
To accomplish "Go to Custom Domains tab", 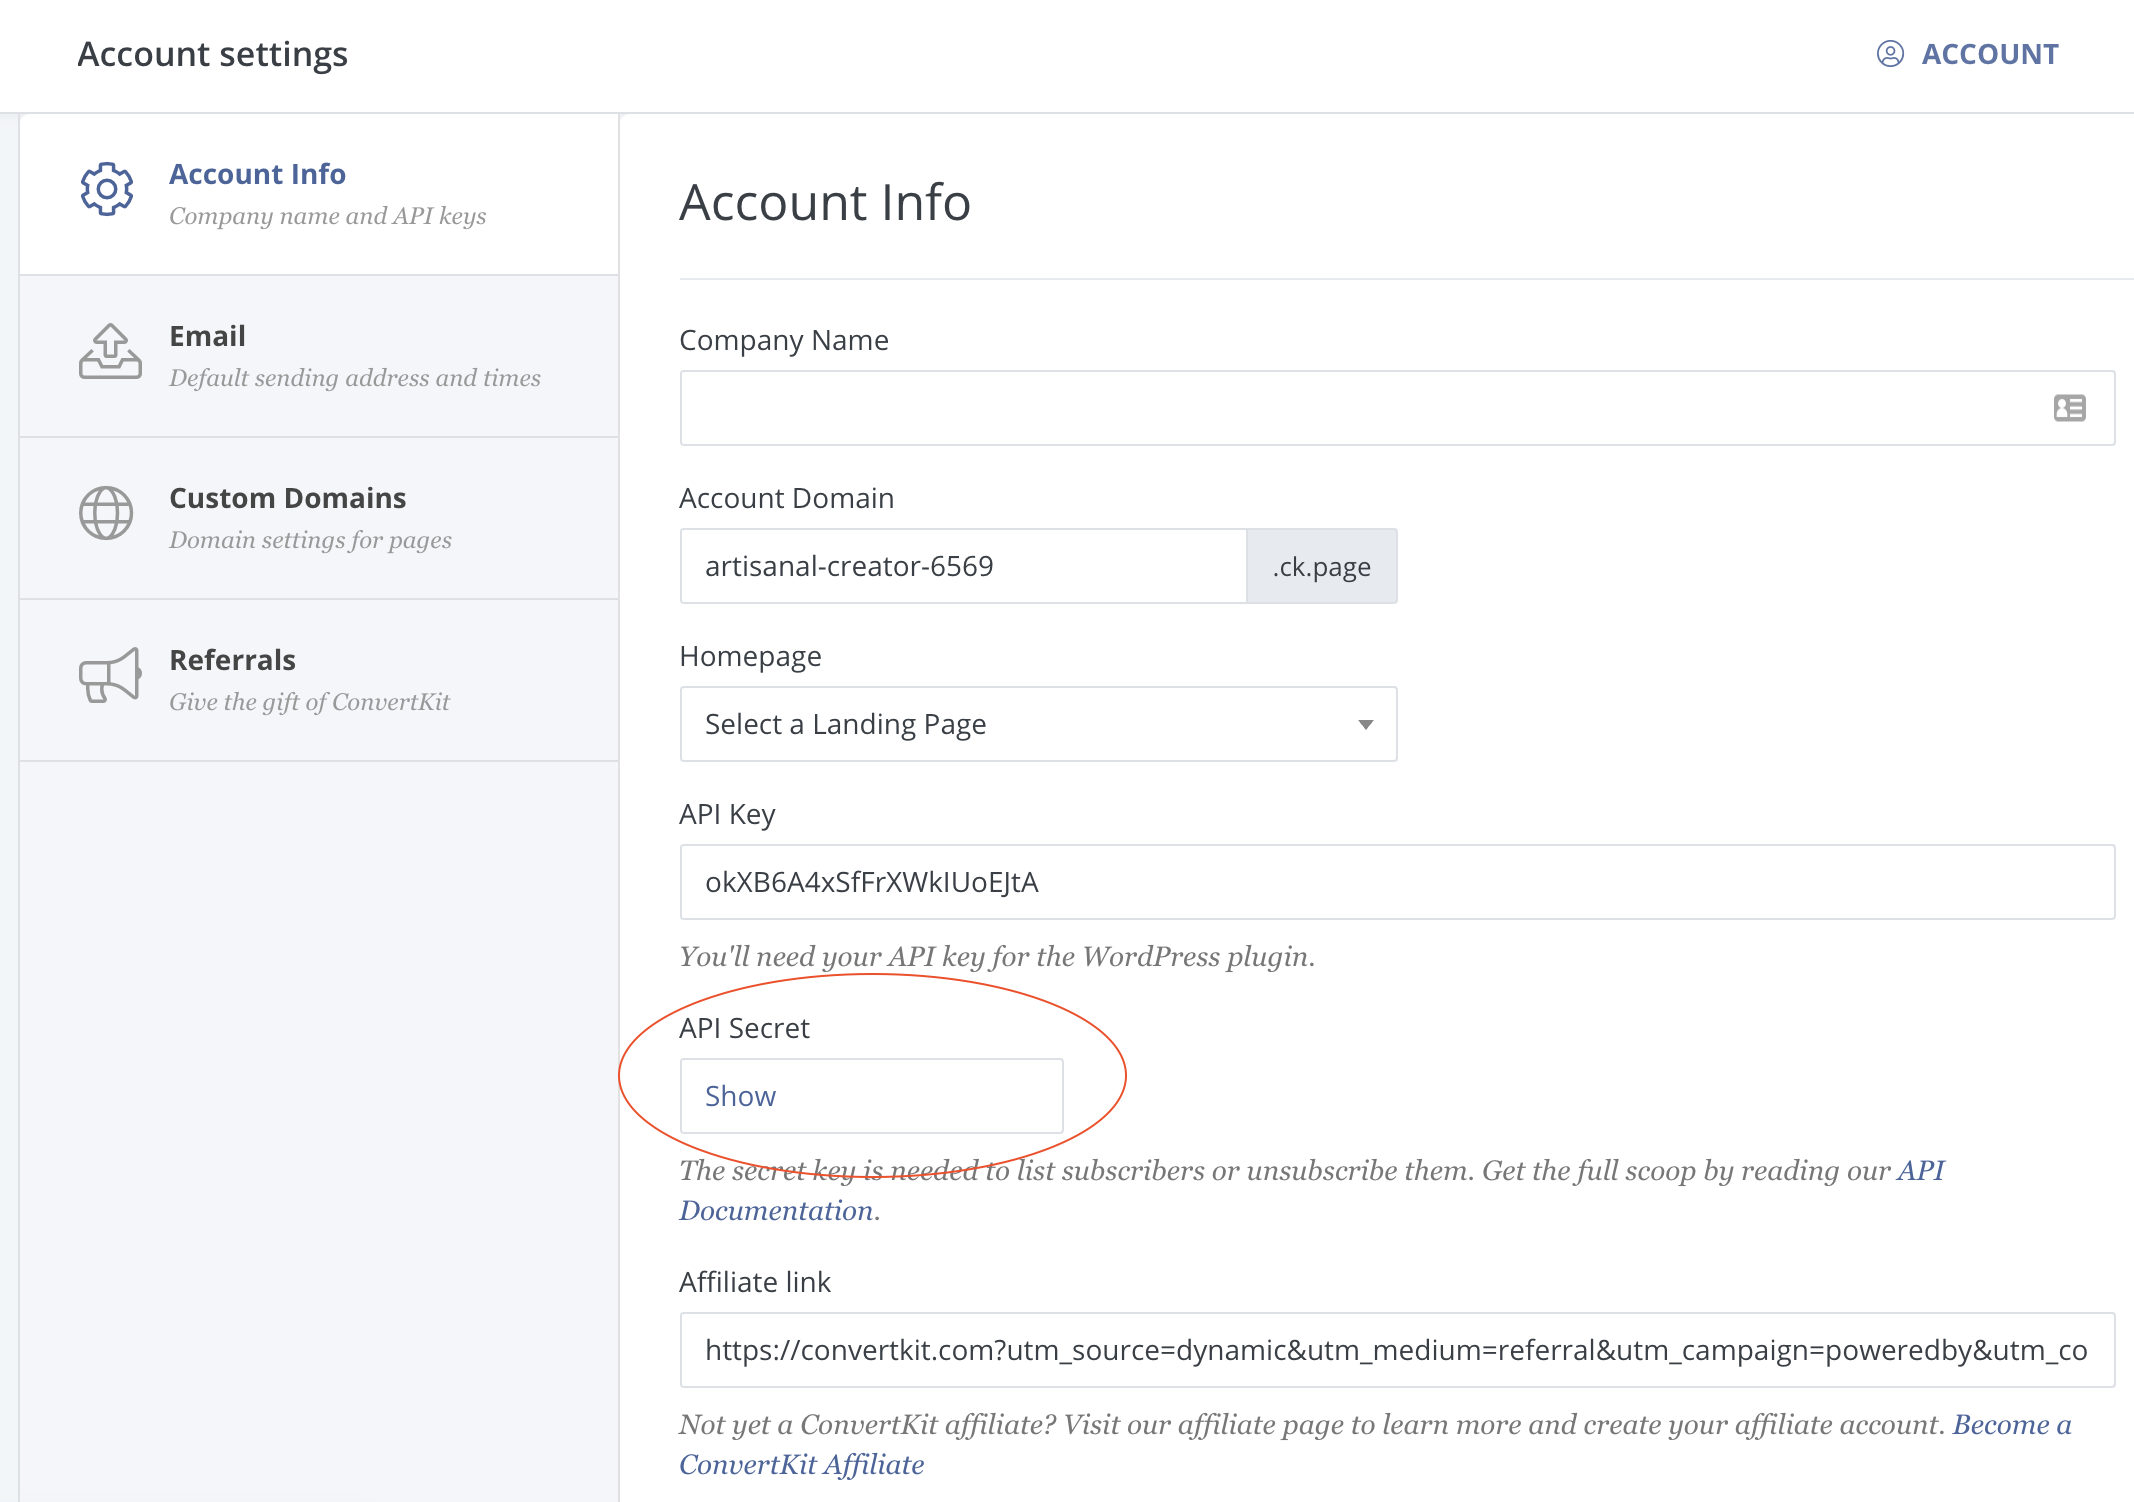I will (319, 519).
